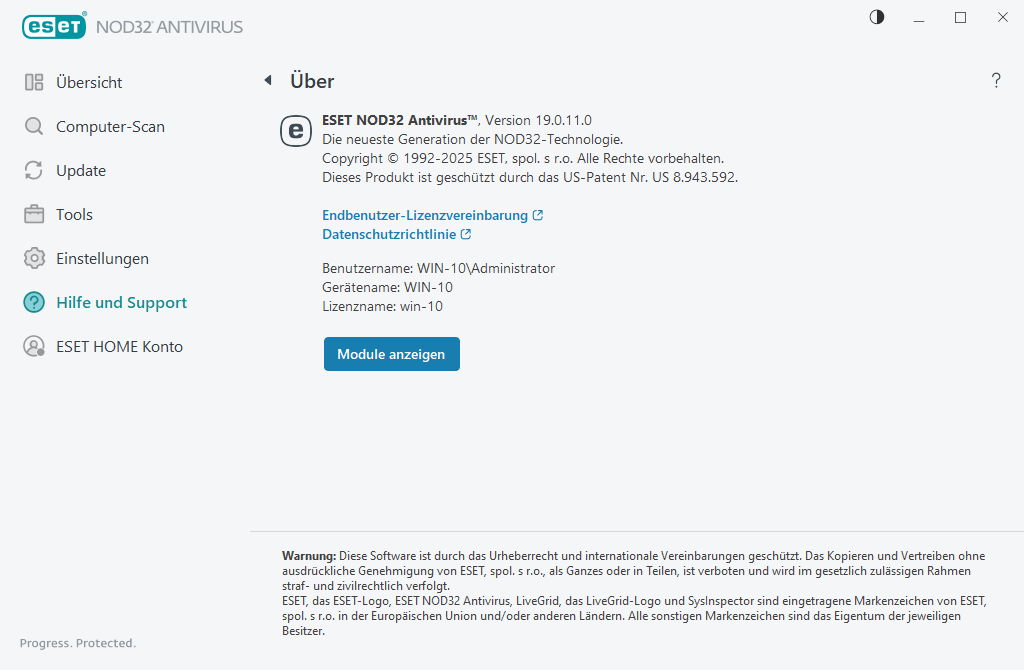
Task: Click the Über page heading
Action: (312, 81)
